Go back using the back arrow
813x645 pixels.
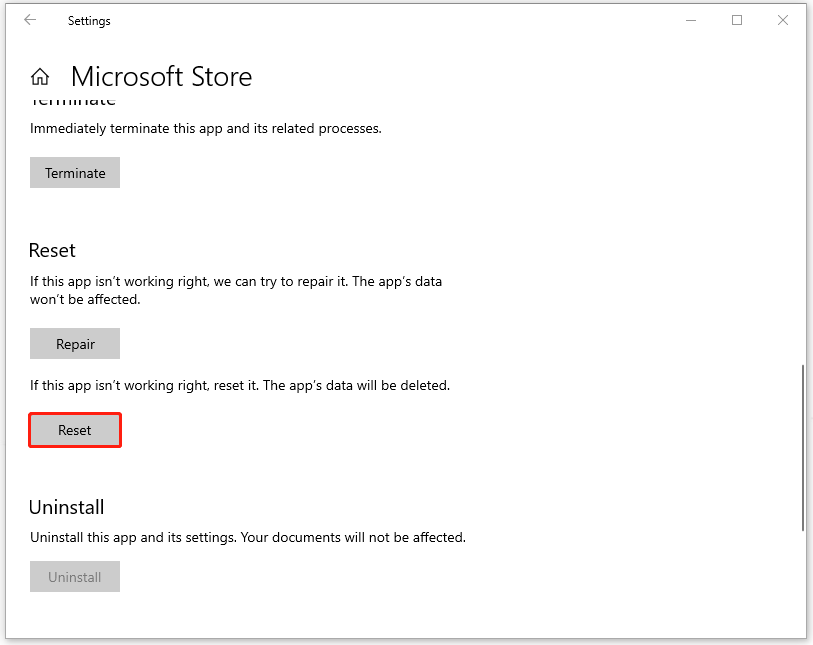pyautogui.click(x=30, y=20)
